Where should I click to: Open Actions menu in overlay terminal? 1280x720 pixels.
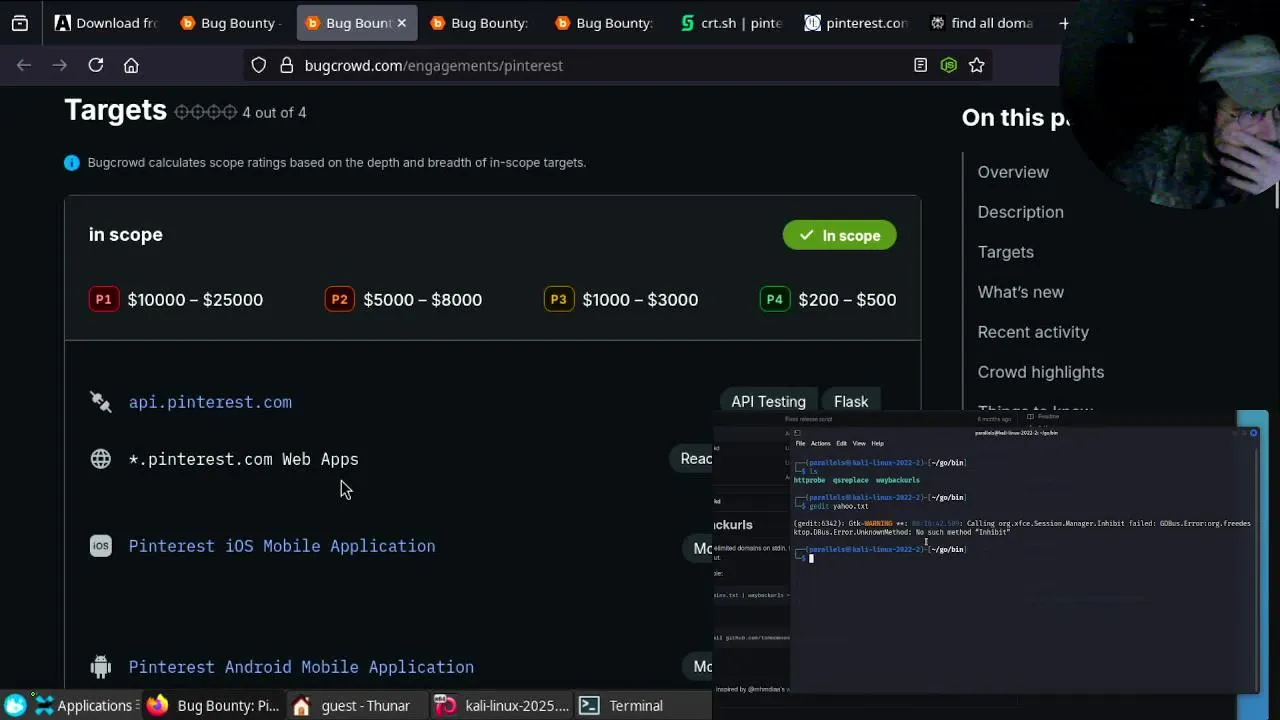point(820,443)
